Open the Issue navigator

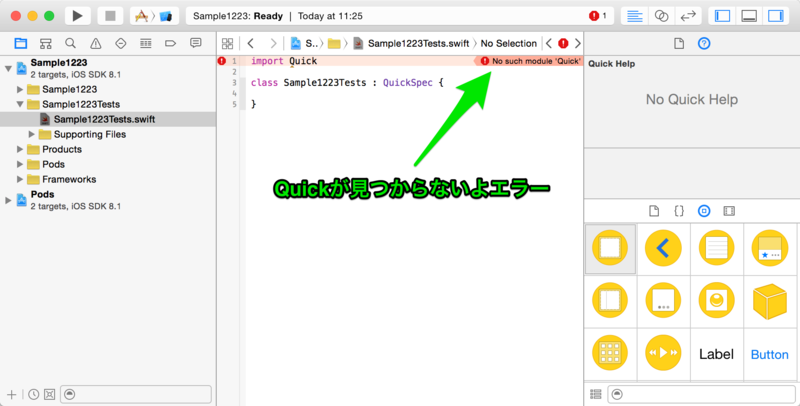(95, 43)
